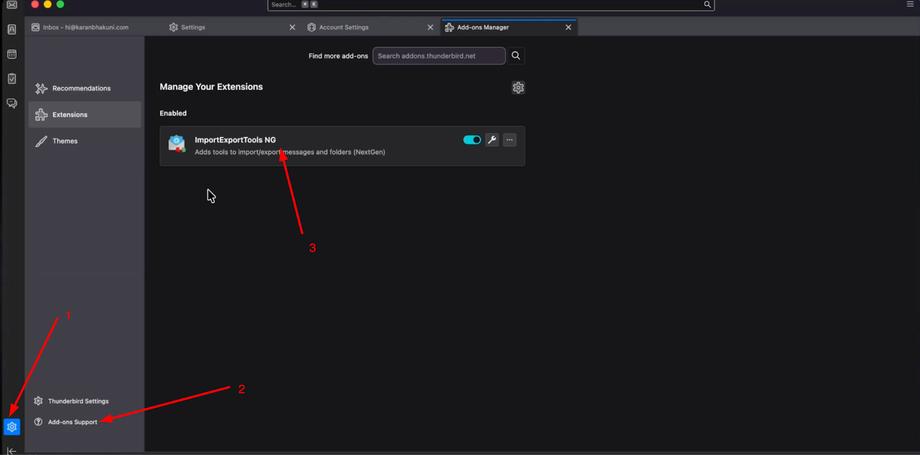Open the Mail space icon in sidebar
Image resolution: width=920 pixels, height=455 pixels.
(12, 5)
